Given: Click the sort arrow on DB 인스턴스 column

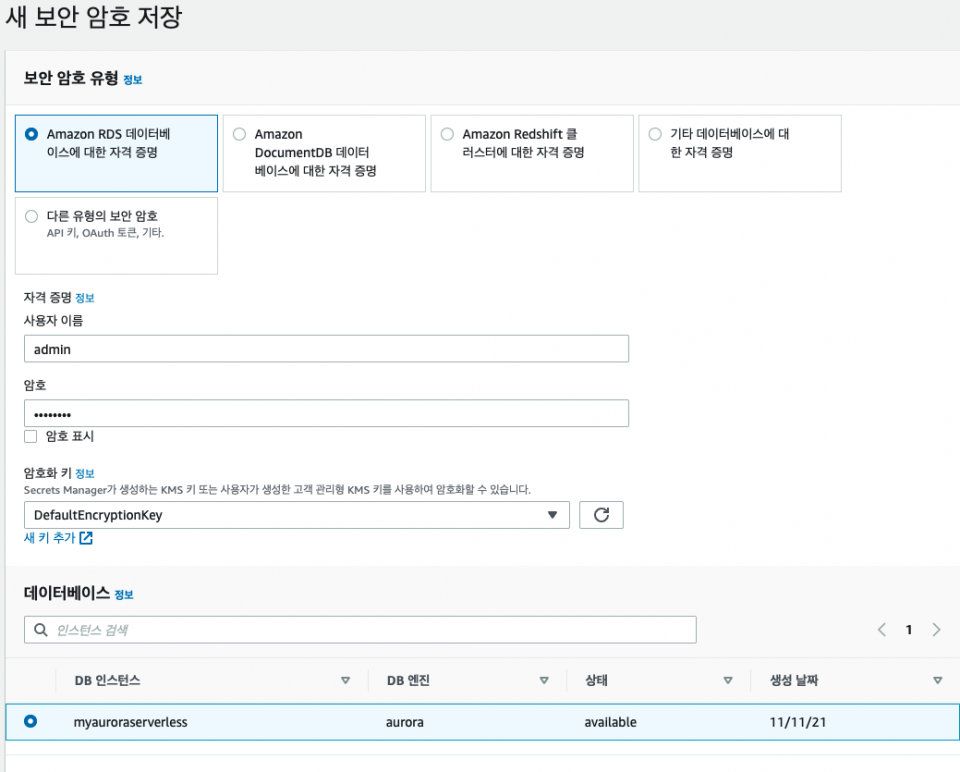Looking at the screenshot, I should point(347,680).
